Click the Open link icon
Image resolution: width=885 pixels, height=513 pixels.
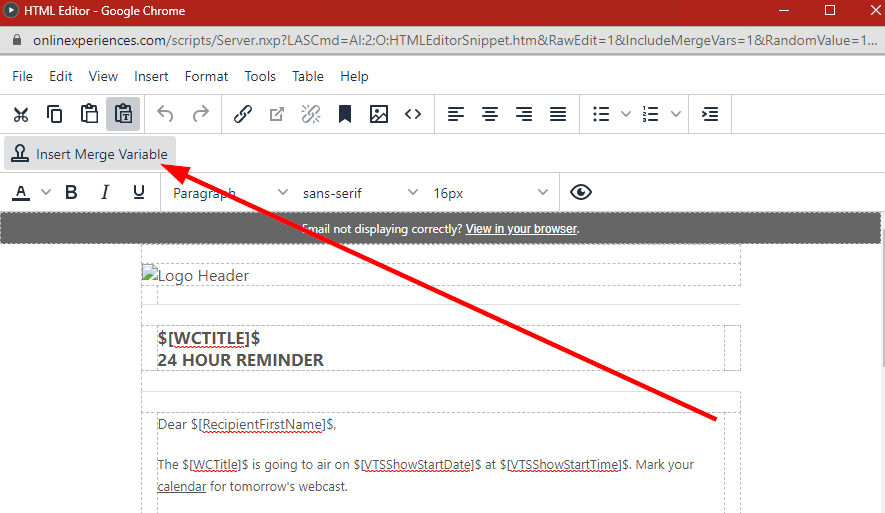[x=277, y=115]
